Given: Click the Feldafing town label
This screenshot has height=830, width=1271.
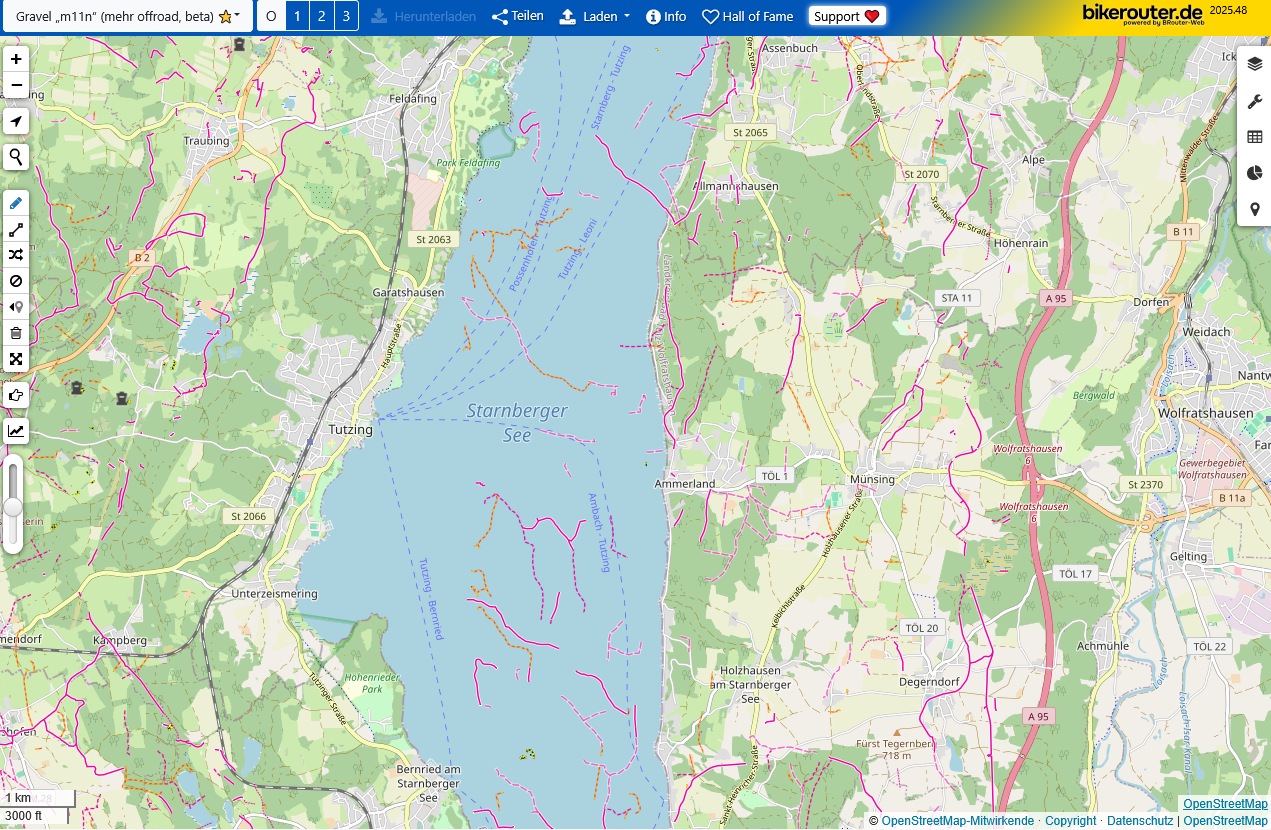Looking at the screenshot, I should [413, 99].
